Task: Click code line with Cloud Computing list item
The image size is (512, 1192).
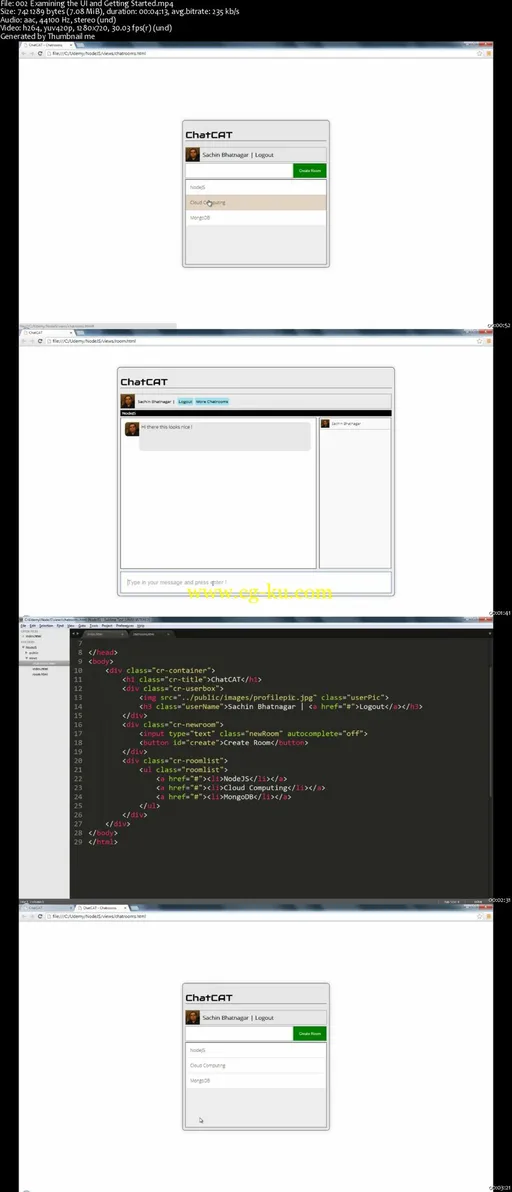Action: (241, 788)
